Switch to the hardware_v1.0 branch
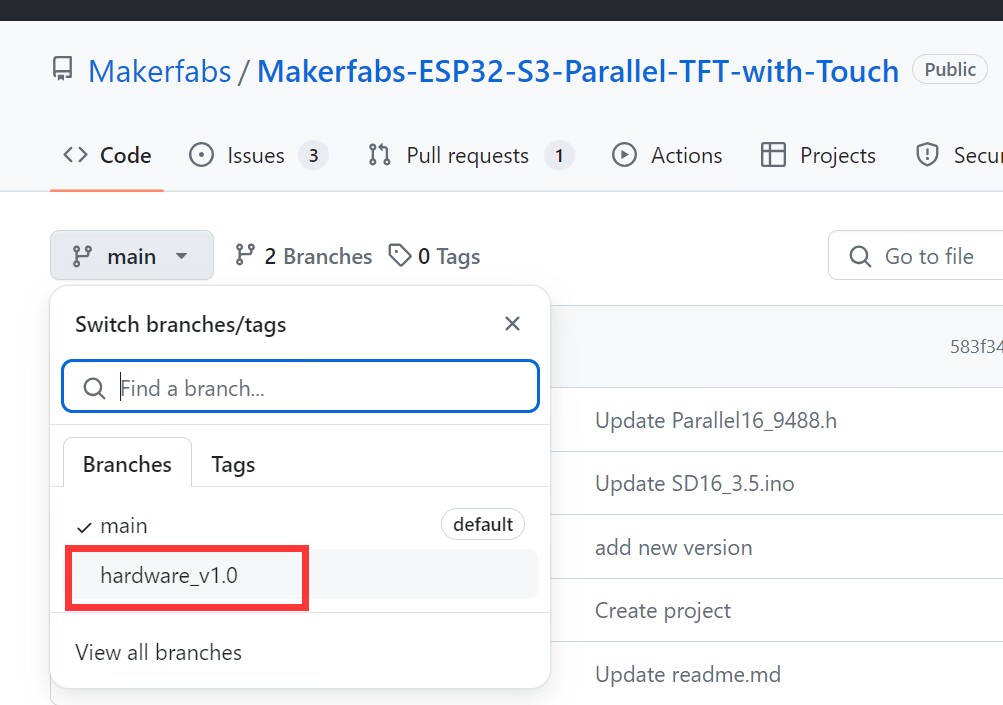Screen dimensions: 1003x705 [301, 575]
